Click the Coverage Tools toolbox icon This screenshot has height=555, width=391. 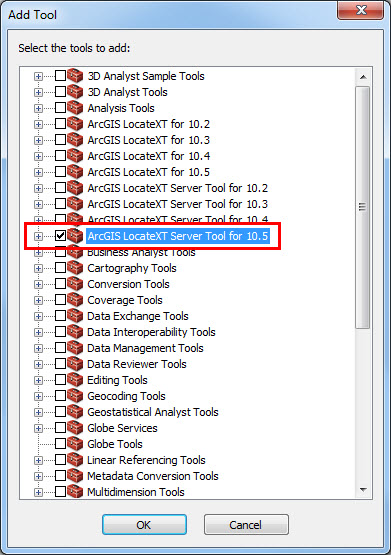(75, 300)
